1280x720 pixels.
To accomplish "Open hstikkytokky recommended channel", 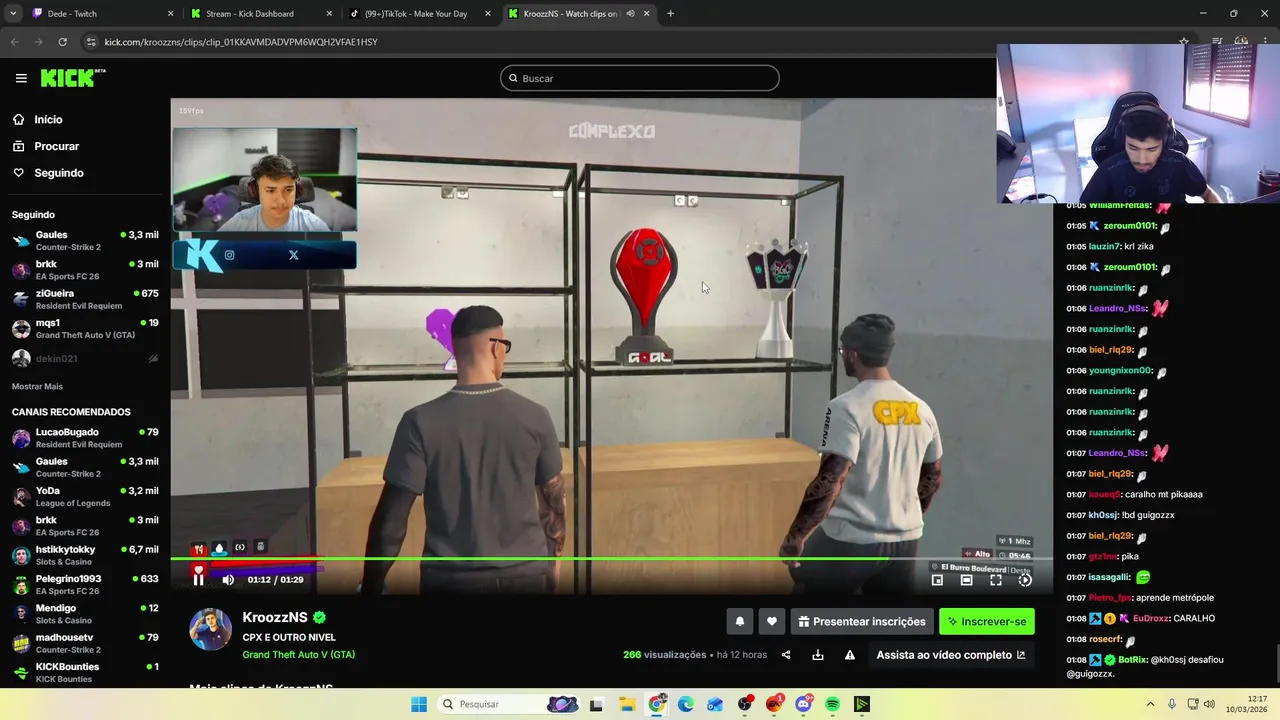I will [x=85, y=555].
